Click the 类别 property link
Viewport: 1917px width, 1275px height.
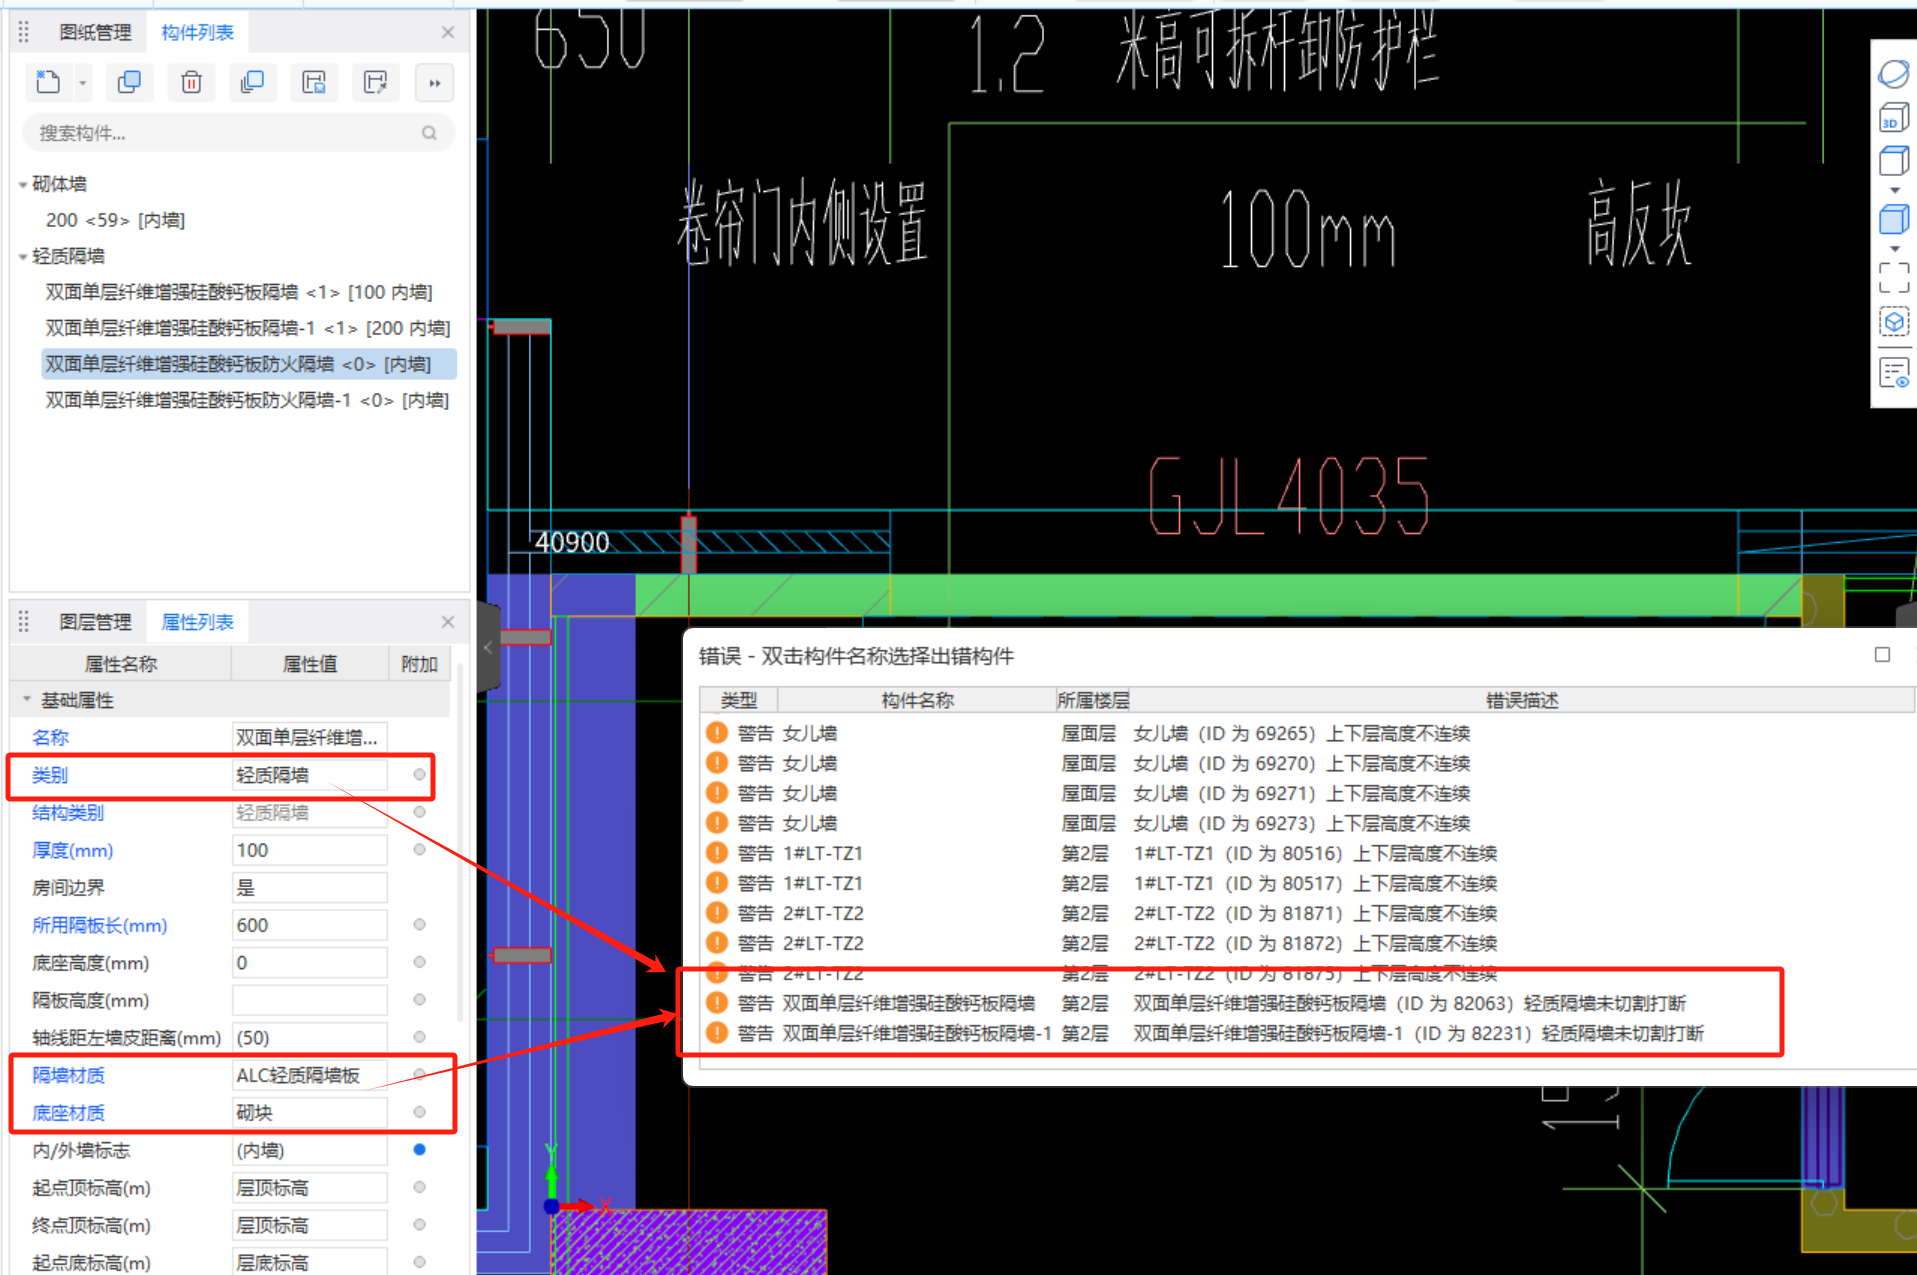[50, 775]
